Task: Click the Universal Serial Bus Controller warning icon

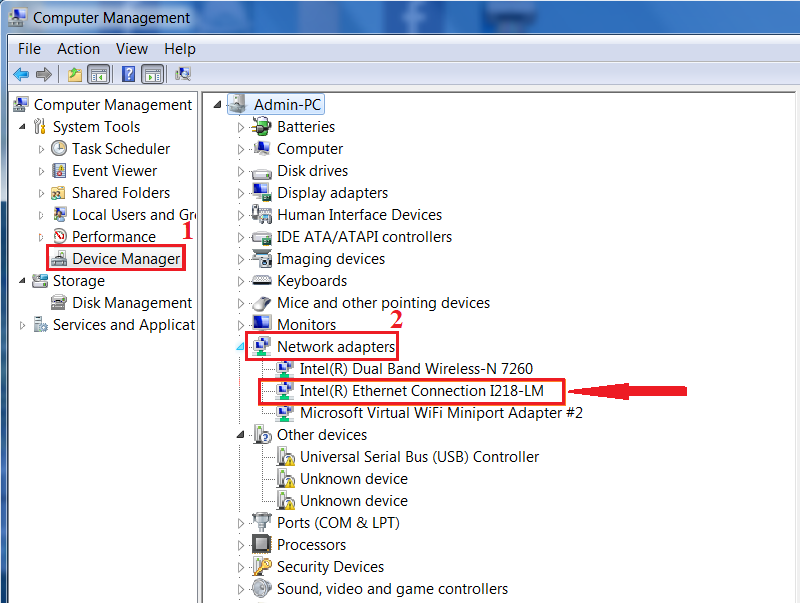Action: (286, 457)
